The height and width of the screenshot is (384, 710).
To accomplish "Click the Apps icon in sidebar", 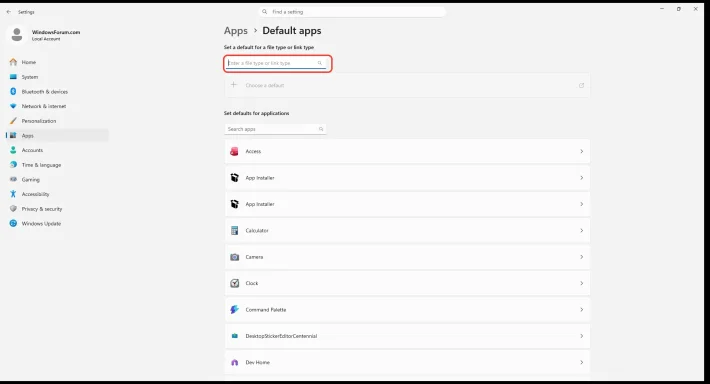I will [13, 135].
